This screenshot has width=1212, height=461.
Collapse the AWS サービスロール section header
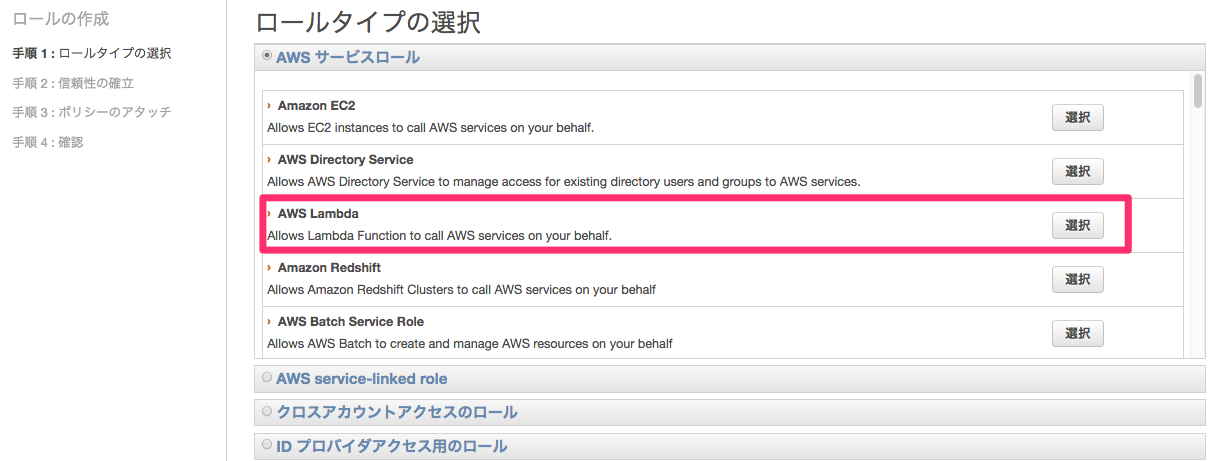[730, 58]
